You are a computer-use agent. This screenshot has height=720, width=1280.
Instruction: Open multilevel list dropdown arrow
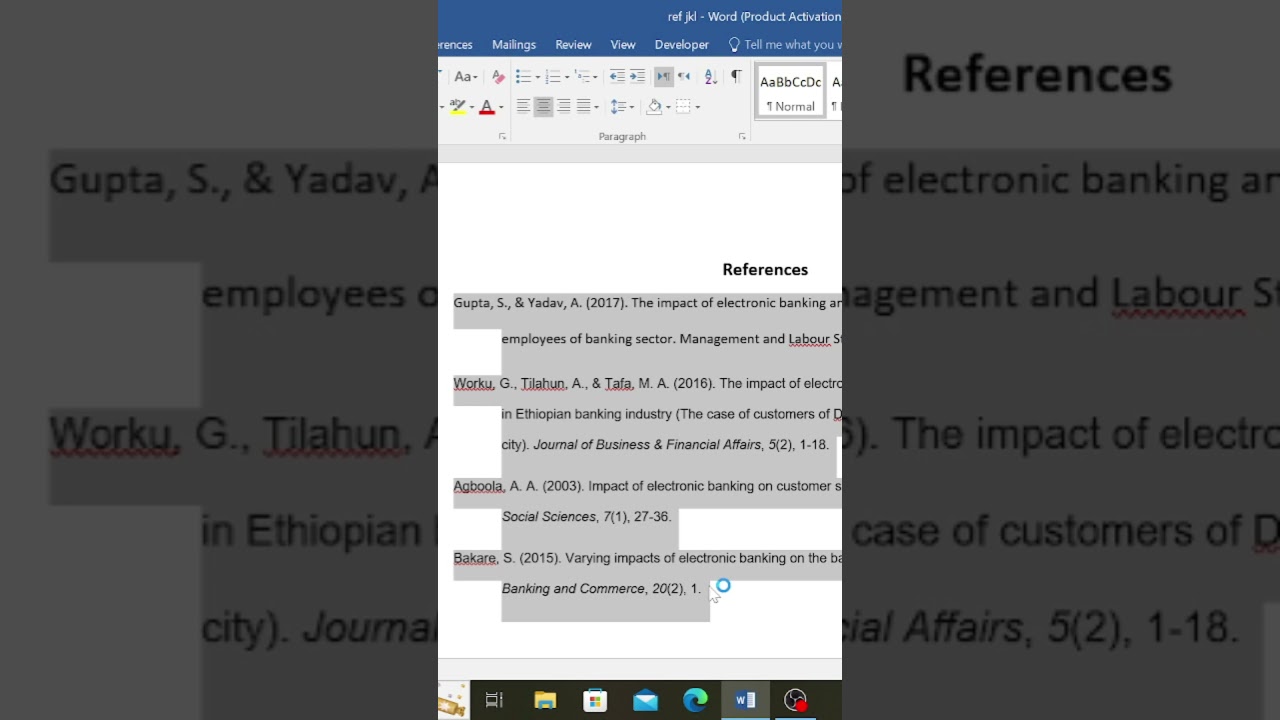click(x=596, y=77)
